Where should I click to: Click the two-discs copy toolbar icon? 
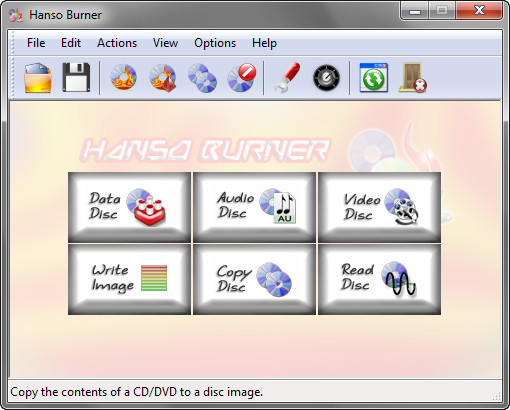click(202, 78)
